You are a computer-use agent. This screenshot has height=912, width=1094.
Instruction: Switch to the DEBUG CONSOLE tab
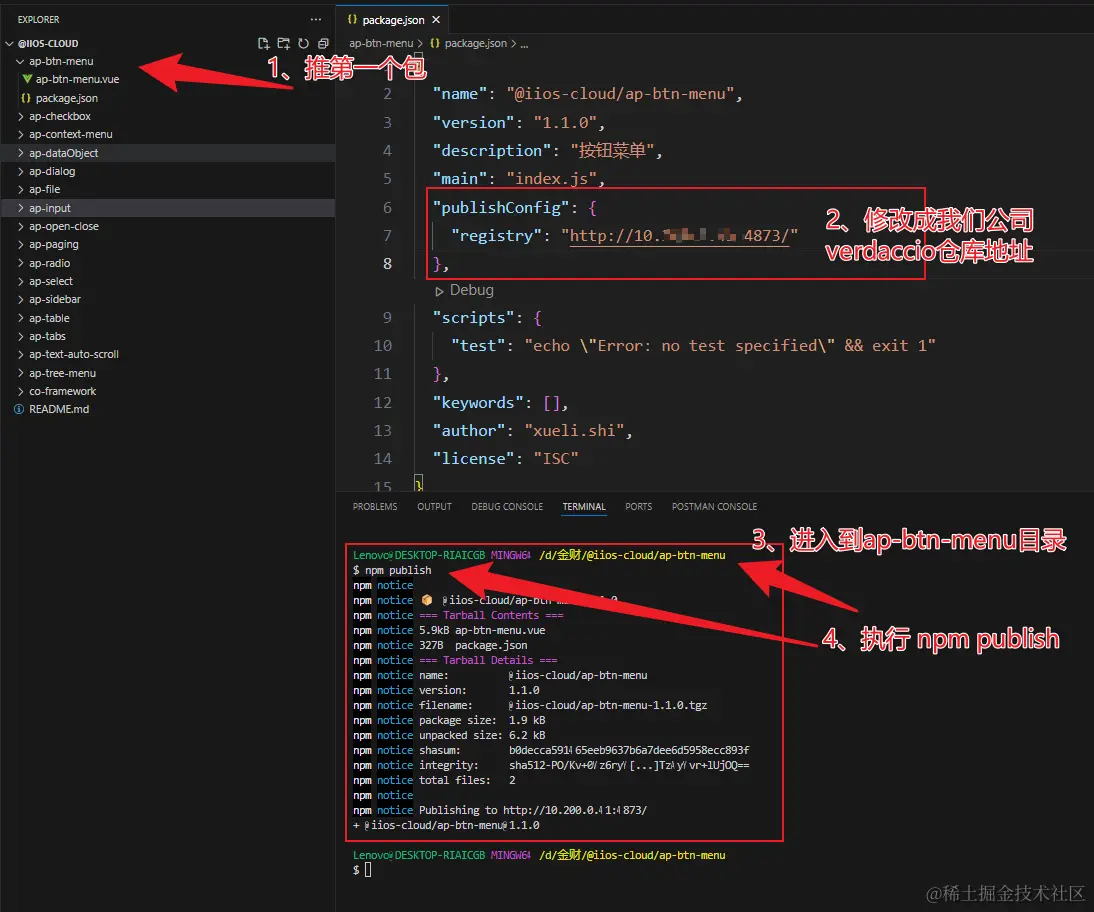(507, 507)
